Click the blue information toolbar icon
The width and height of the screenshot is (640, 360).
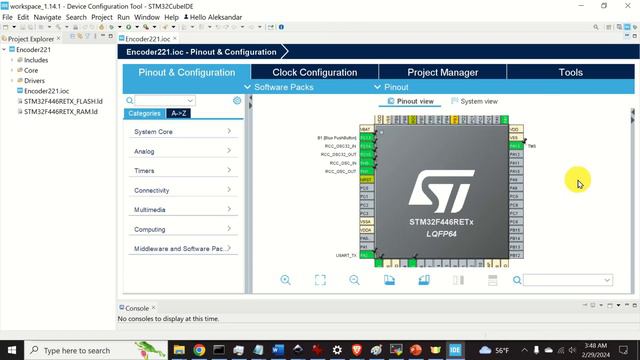click(281, 27)
